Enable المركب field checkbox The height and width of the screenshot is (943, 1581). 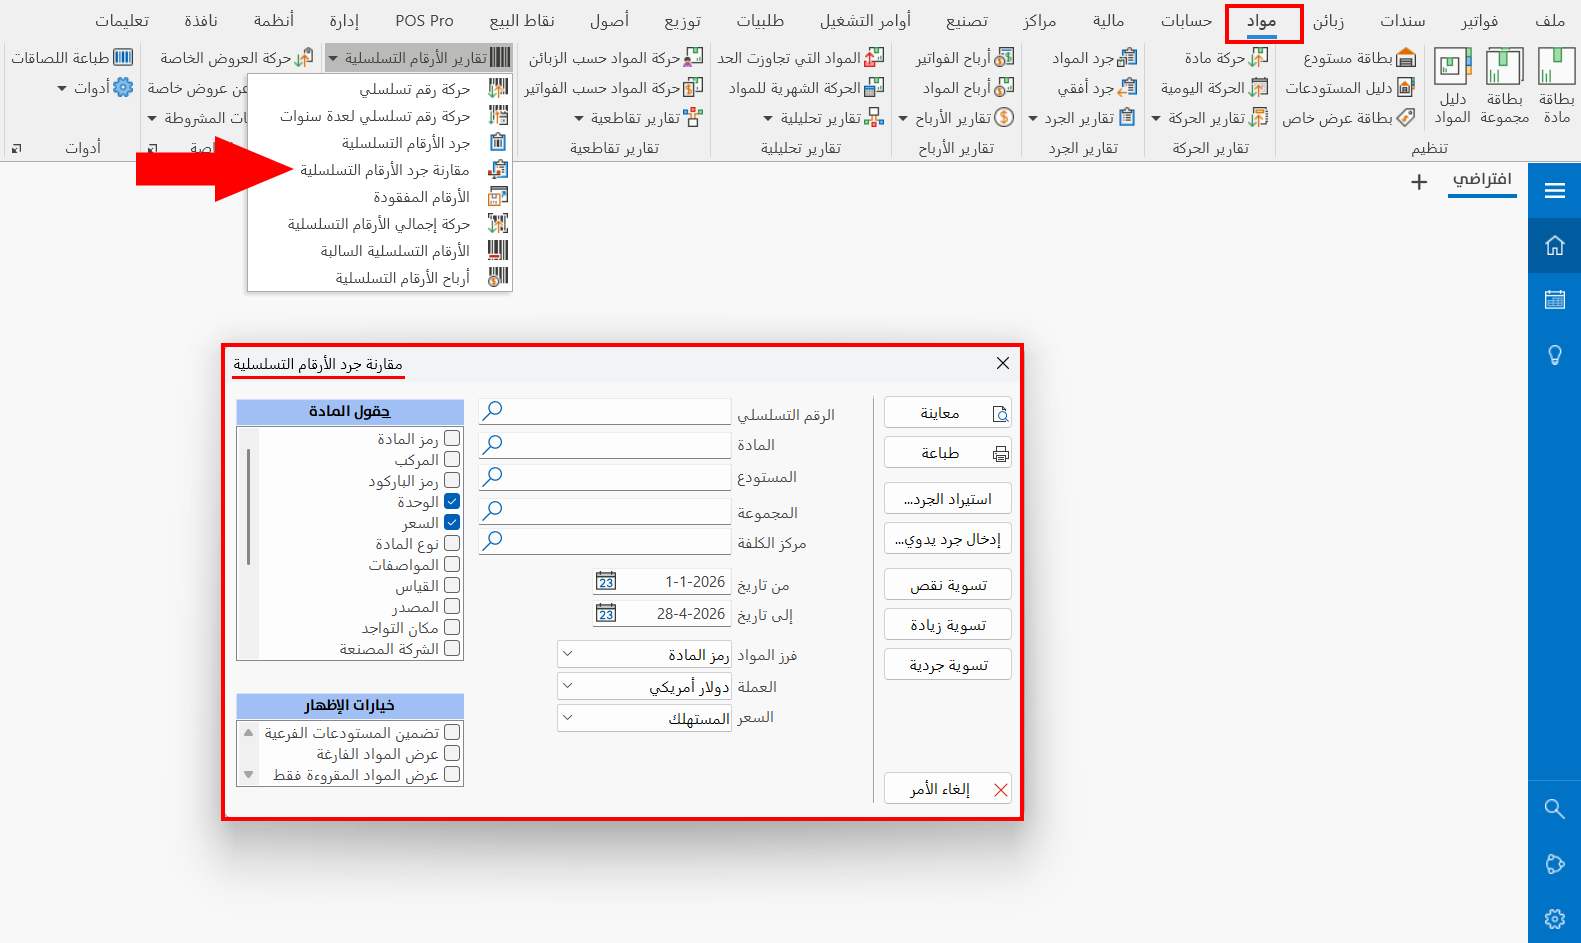pos(452,459)
